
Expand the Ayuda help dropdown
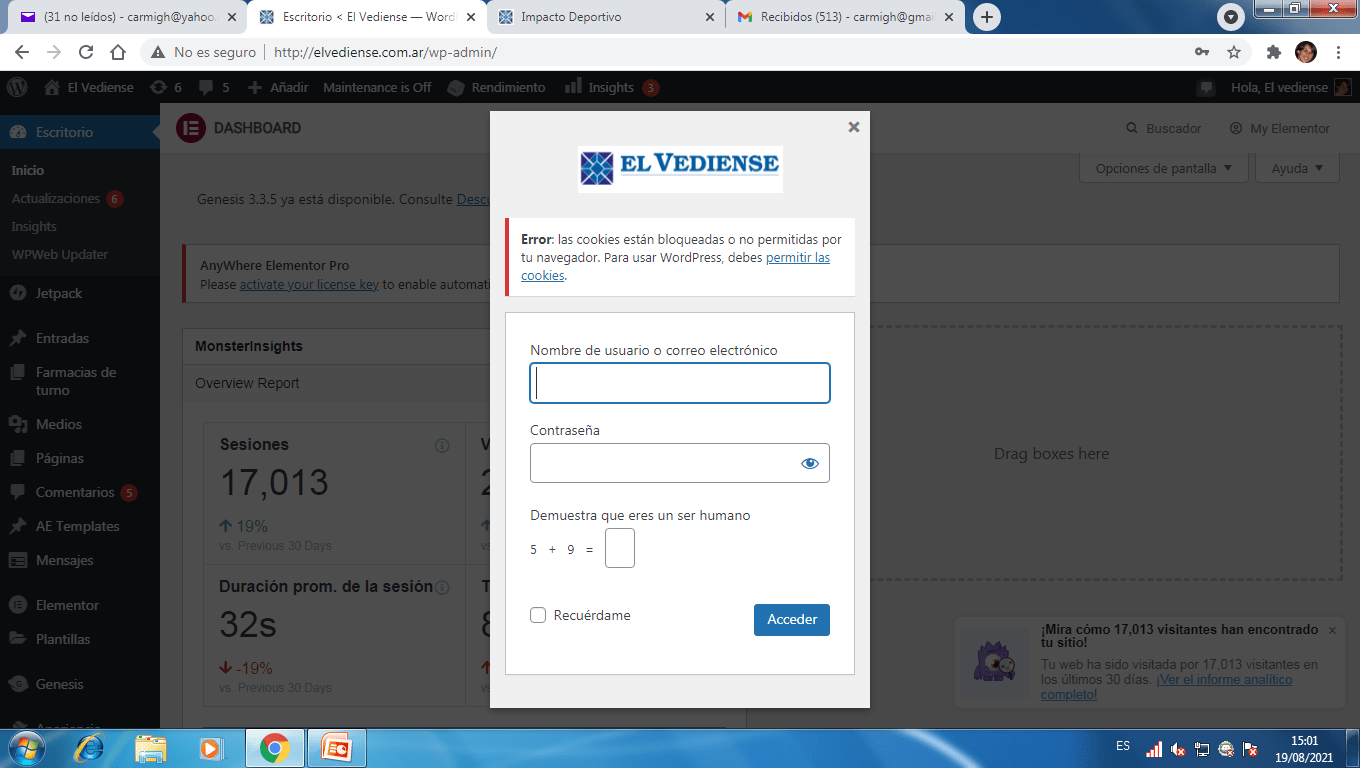point(1298,168)
